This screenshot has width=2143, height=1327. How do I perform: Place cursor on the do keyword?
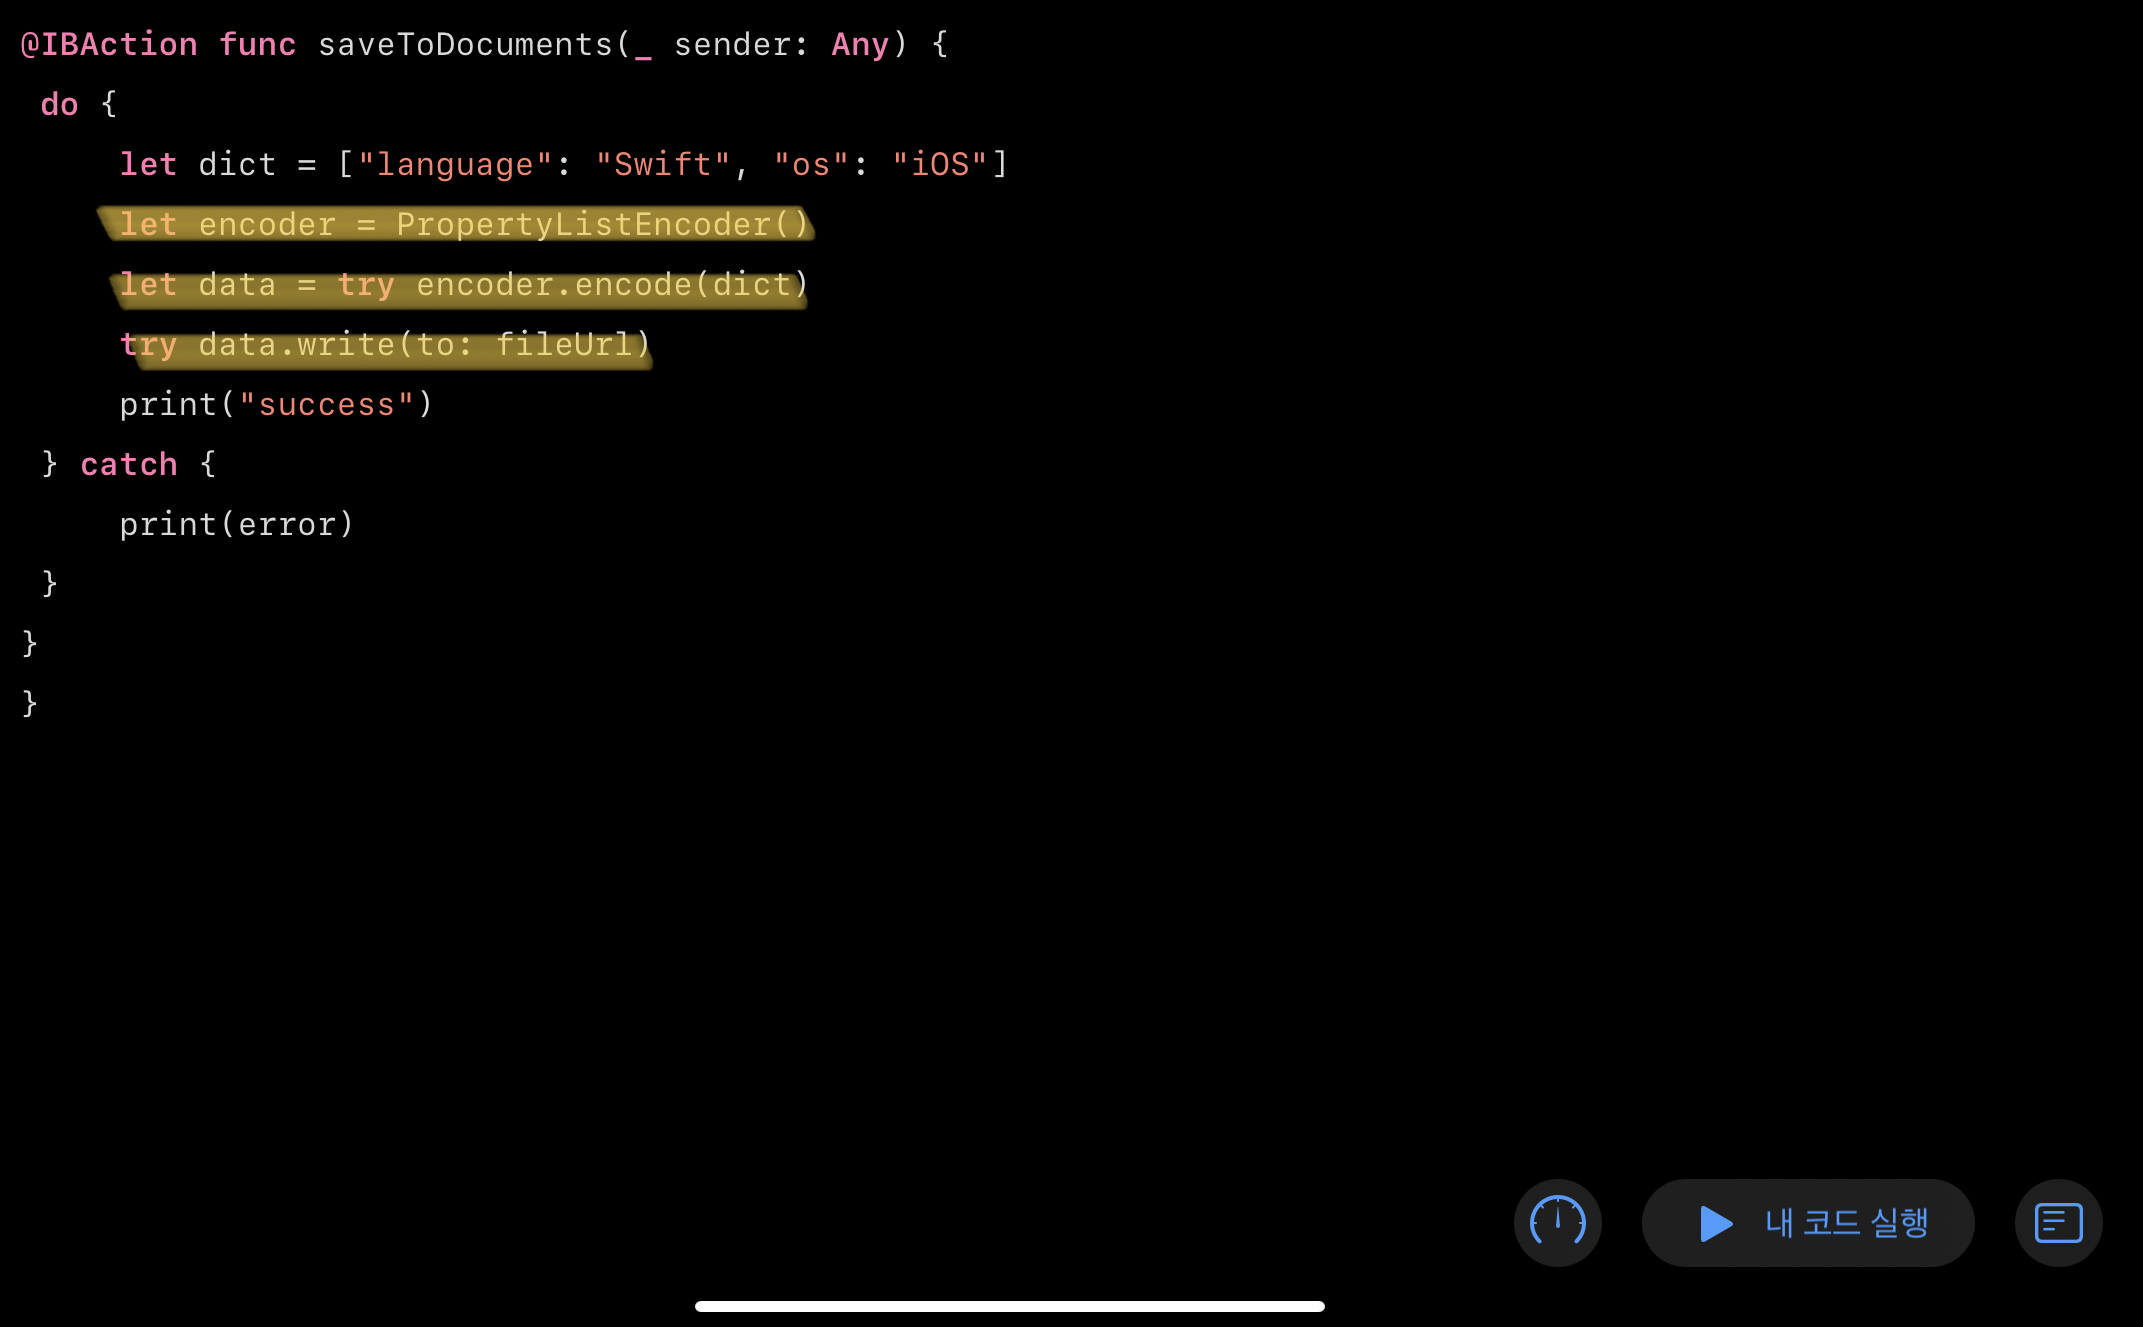(59, 105)
